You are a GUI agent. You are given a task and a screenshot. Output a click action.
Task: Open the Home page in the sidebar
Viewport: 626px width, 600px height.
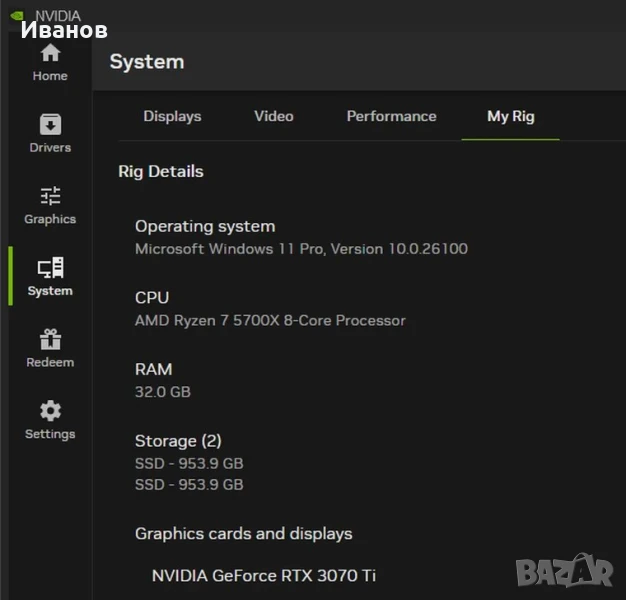50,63
